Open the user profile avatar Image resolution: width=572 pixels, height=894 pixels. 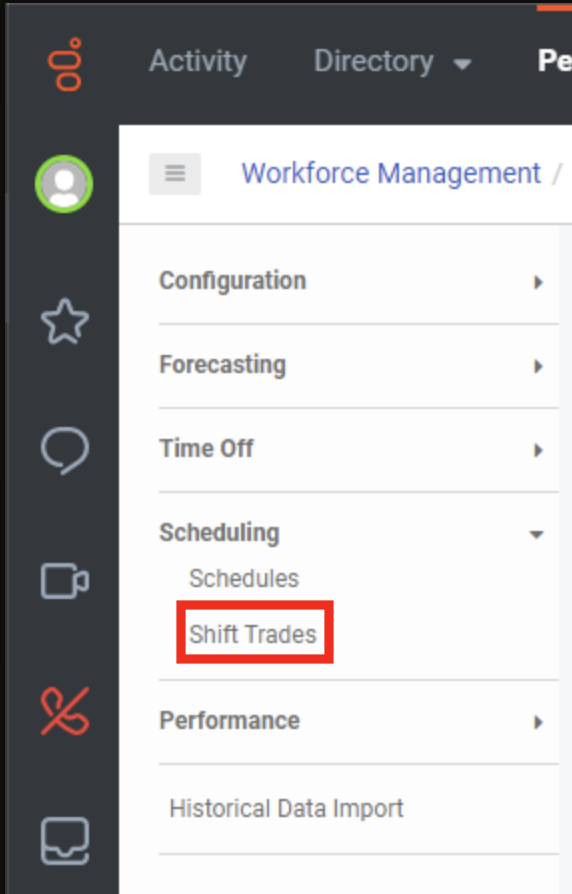pos(64,184)
